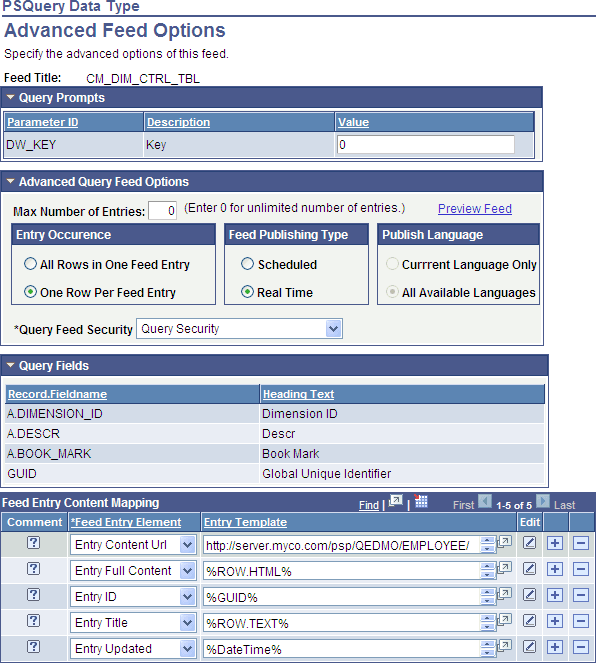Collapse the Query Prompts section
Screen dimensions: 596x663
point(11,98)
